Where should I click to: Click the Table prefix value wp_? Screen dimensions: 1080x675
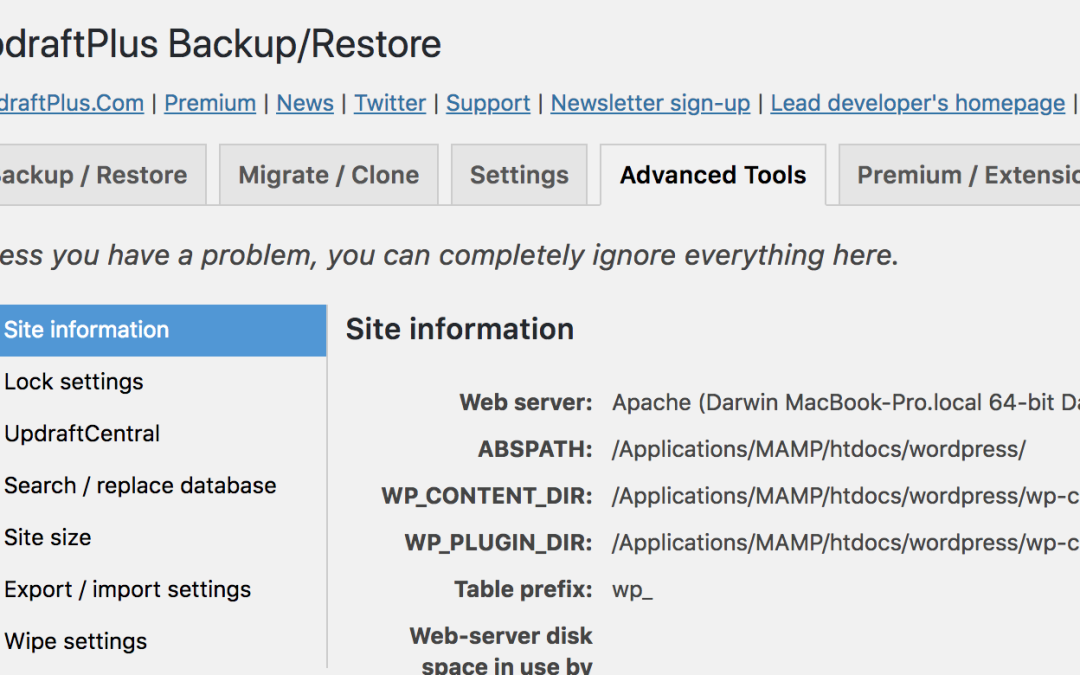(632, 590)
